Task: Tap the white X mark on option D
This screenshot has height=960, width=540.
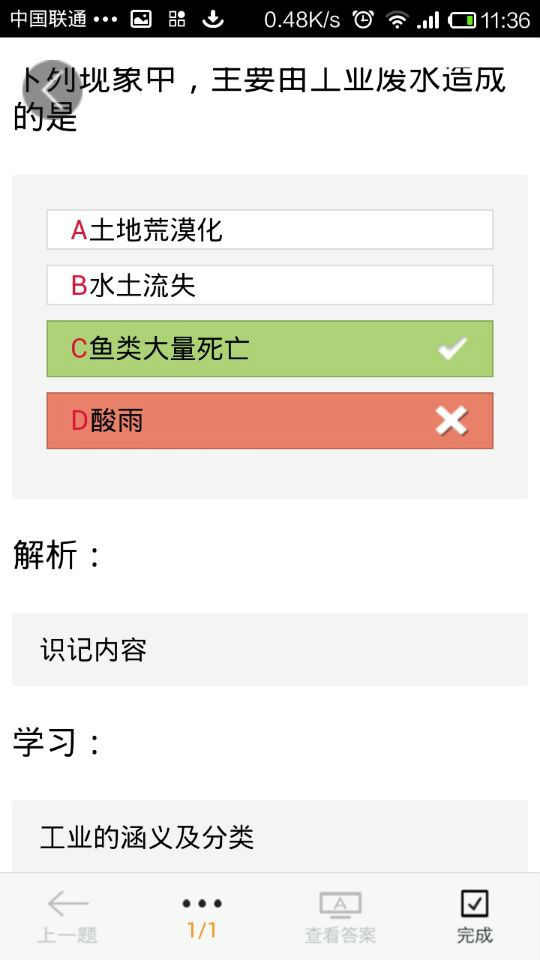Action: pos(451,421)
